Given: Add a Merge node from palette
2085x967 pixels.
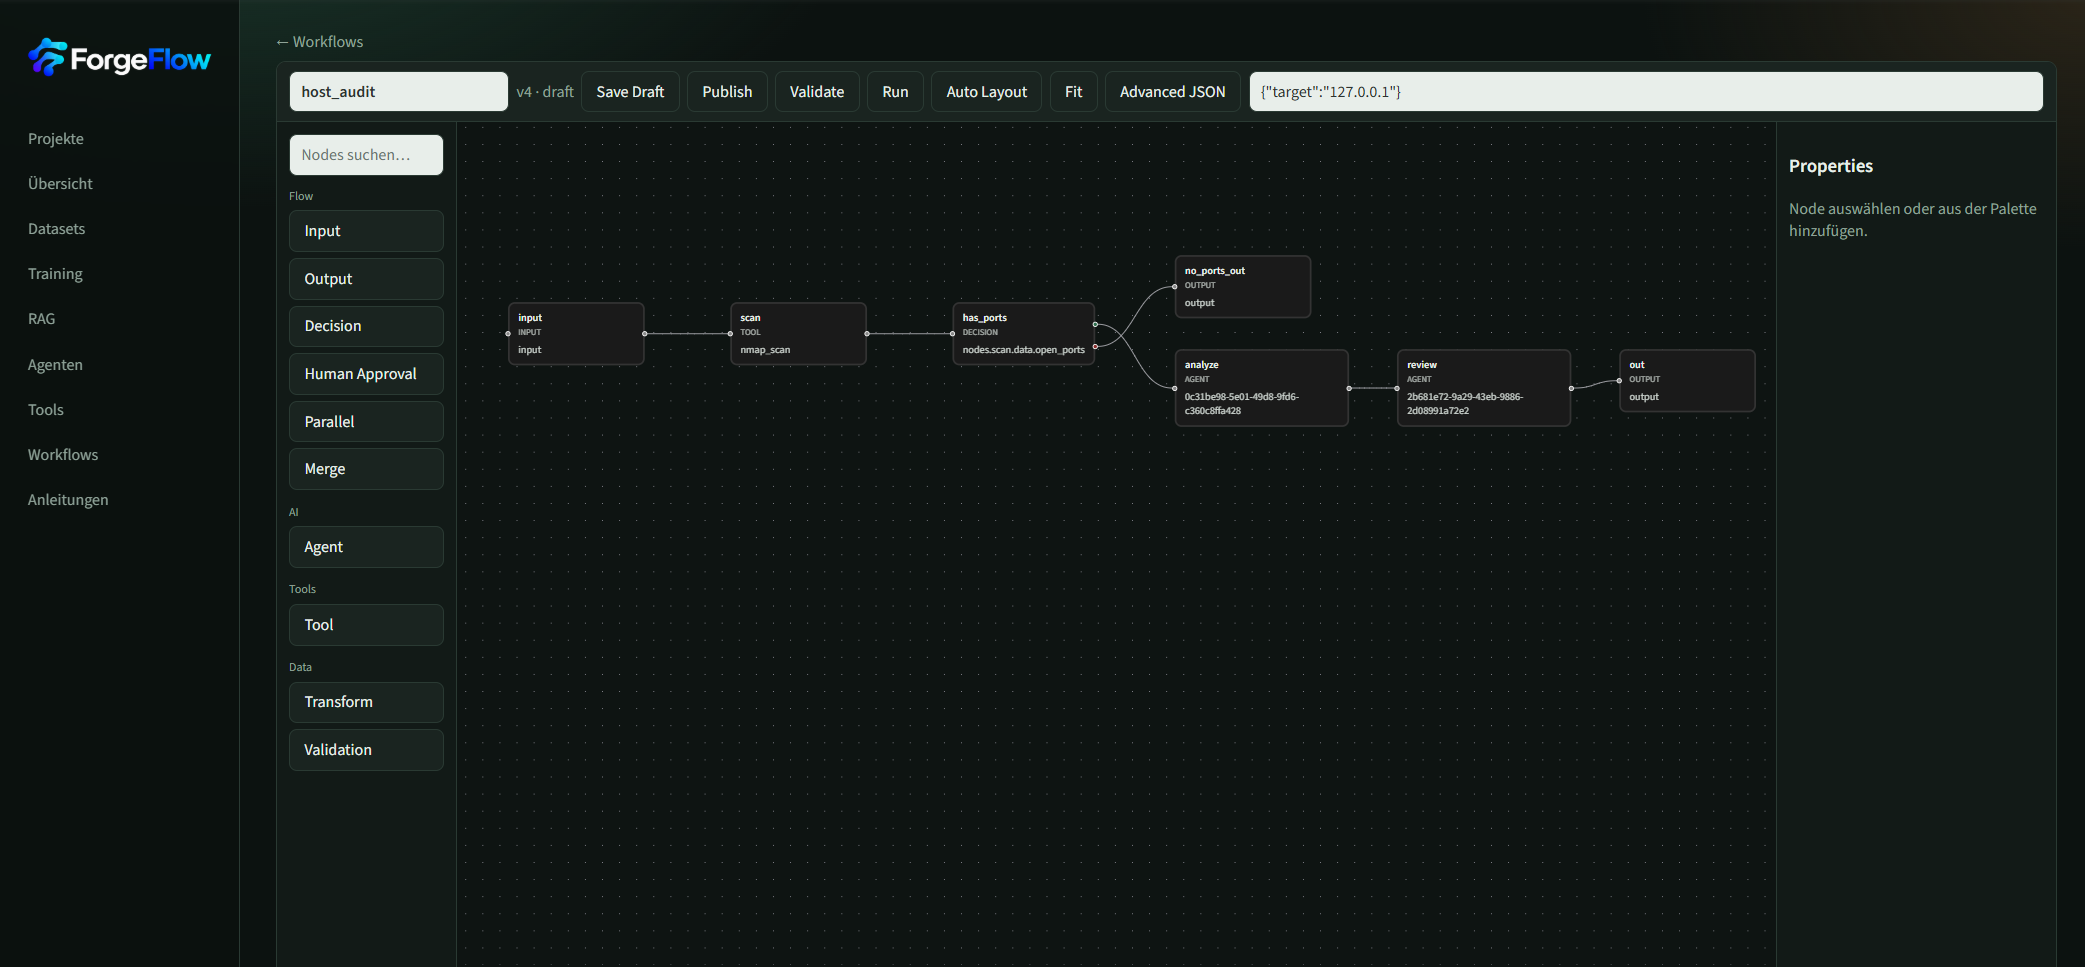Looking at the screenshot, I should 366,469.
